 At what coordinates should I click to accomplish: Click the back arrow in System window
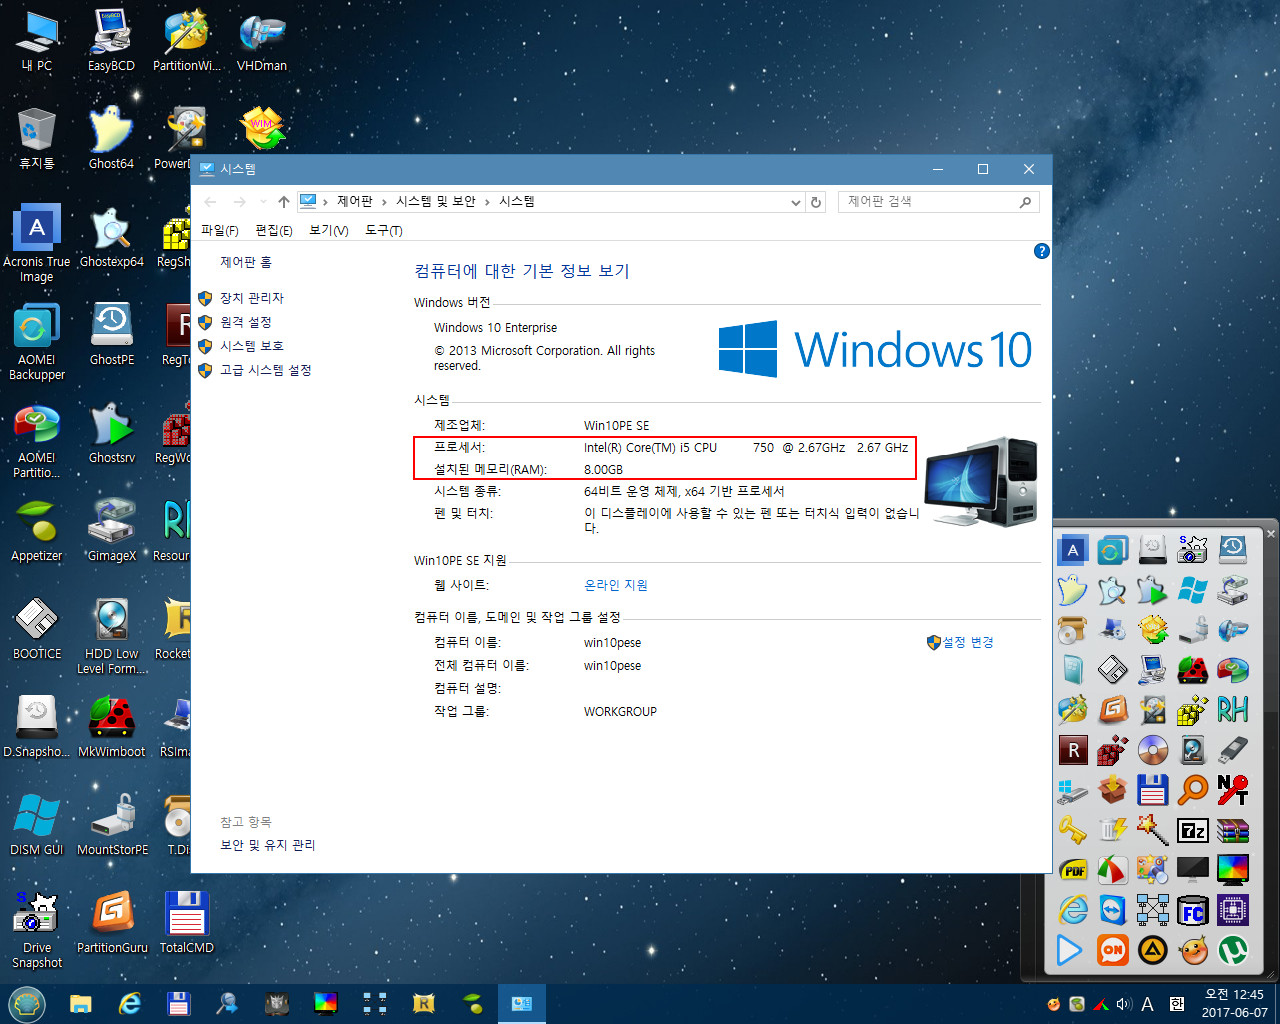(x=210, y=202)
